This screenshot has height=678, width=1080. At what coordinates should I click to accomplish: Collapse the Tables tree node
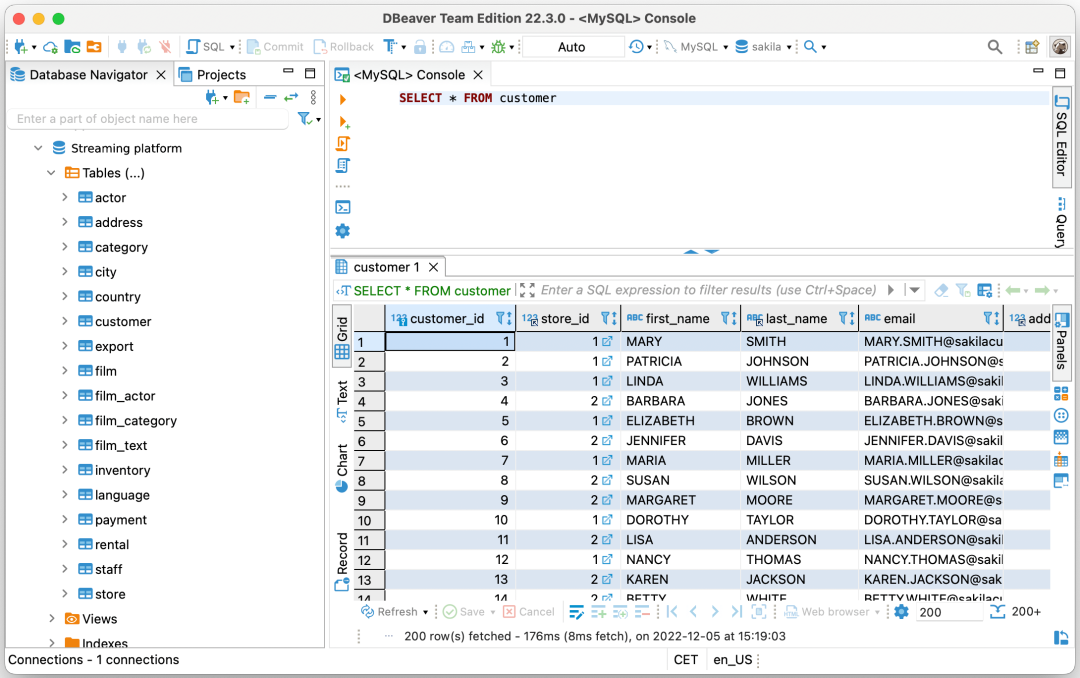52,172
